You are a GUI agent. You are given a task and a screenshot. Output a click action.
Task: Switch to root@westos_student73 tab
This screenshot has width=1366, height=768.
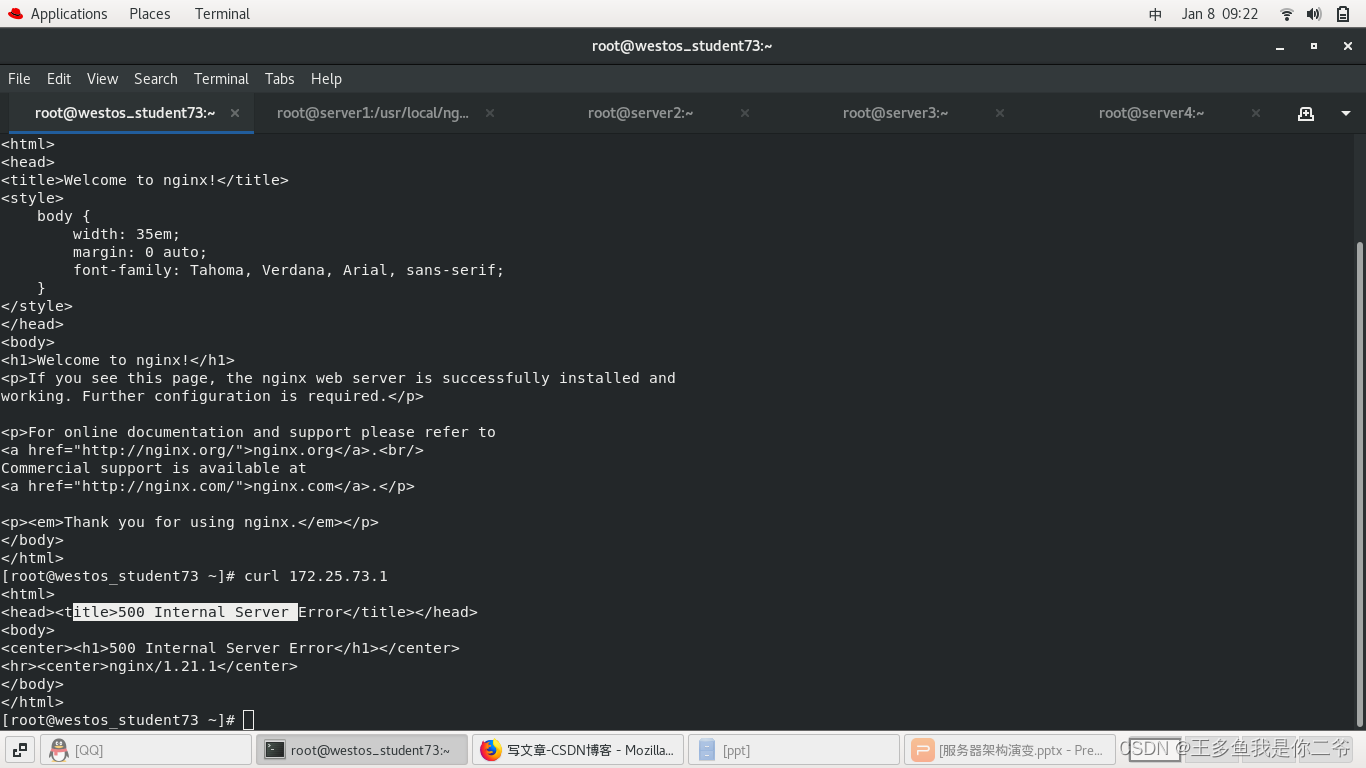[x=125, y=113]
